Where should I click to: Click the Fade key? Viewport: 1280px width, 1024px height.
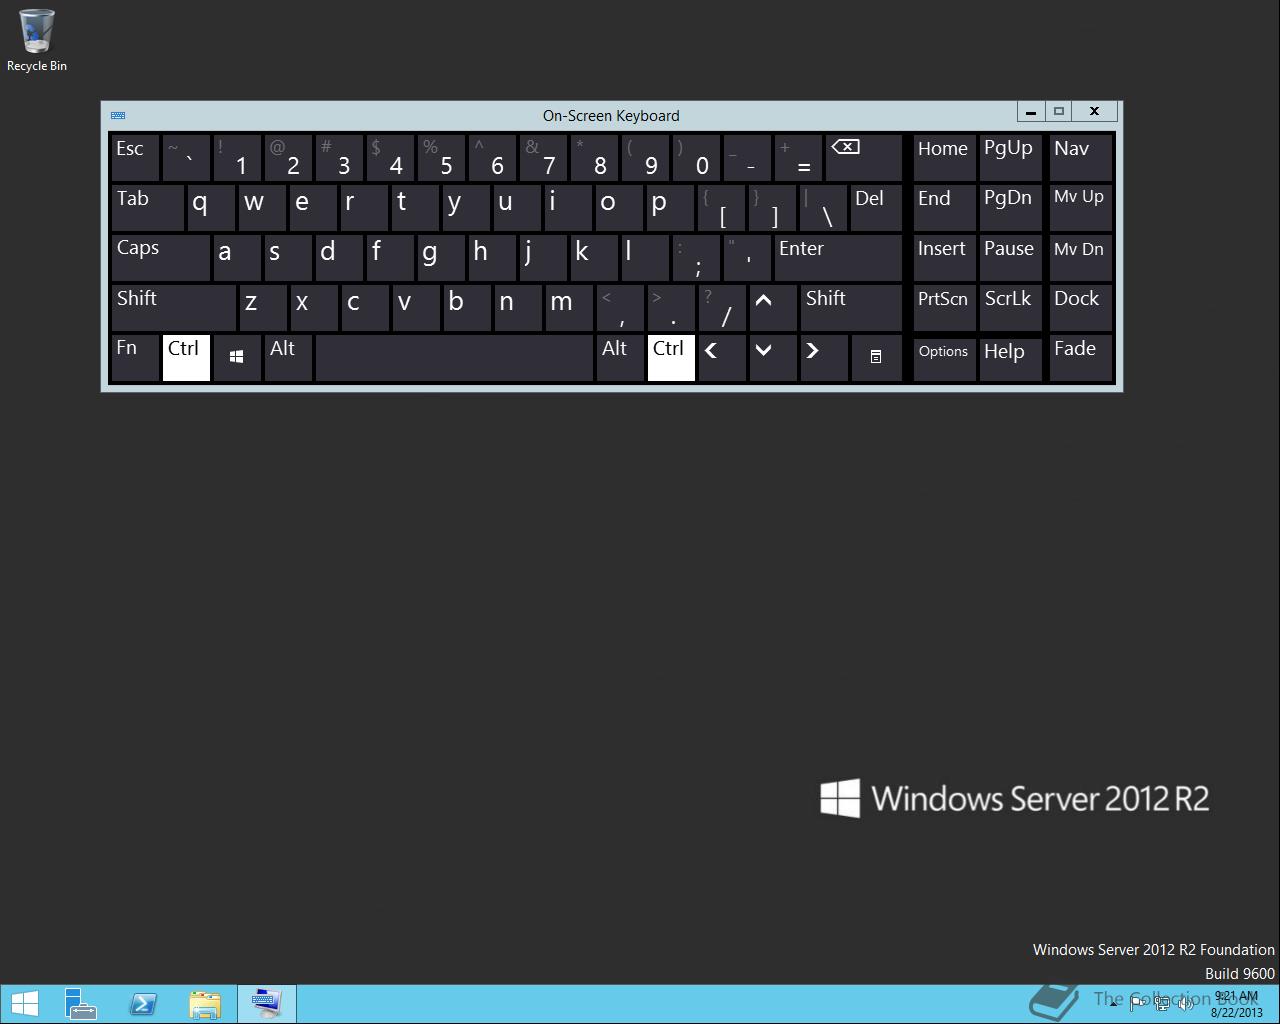click(1080, 358)
